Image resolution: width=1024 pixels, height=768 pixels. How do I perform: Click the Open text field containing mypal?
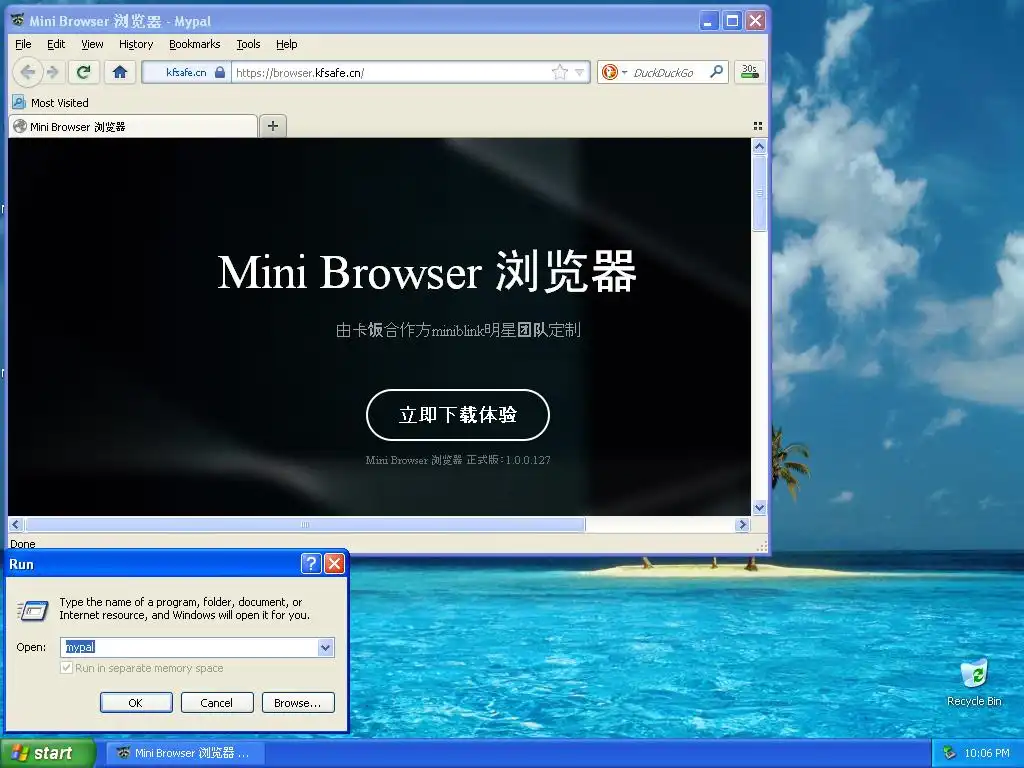pos(189,647)
